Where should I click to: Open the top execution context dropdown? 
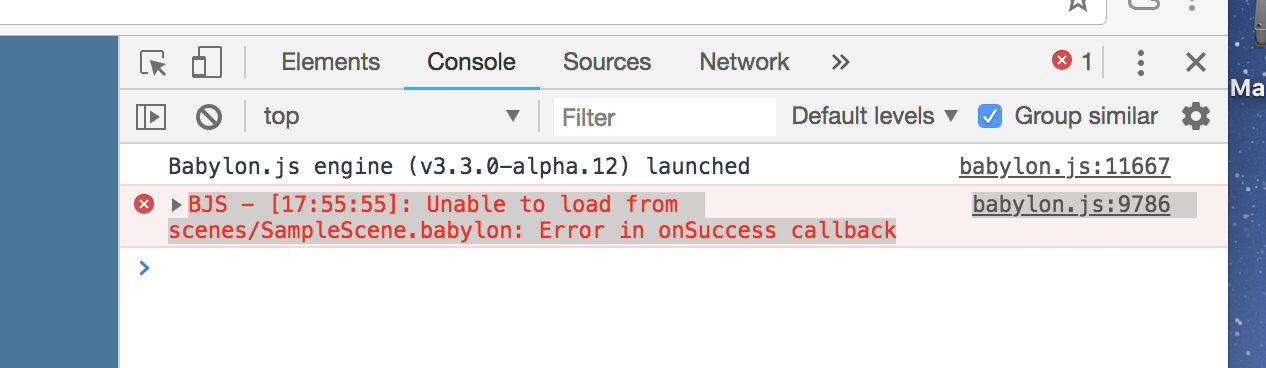coord(390,116)
